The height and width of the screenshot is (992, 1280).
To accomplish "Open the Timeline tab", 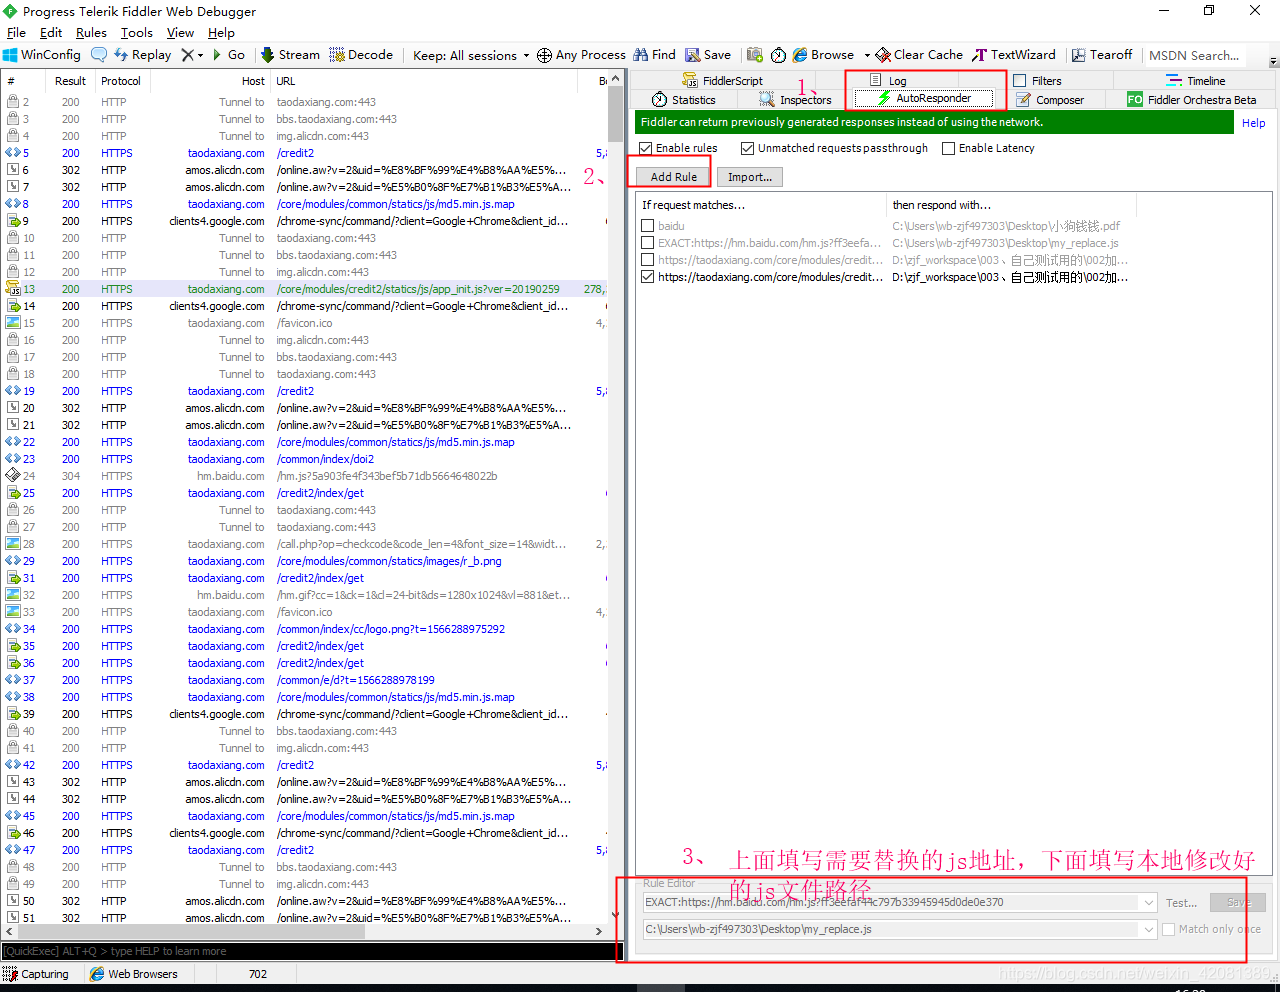I will [x=1195, y=81].
